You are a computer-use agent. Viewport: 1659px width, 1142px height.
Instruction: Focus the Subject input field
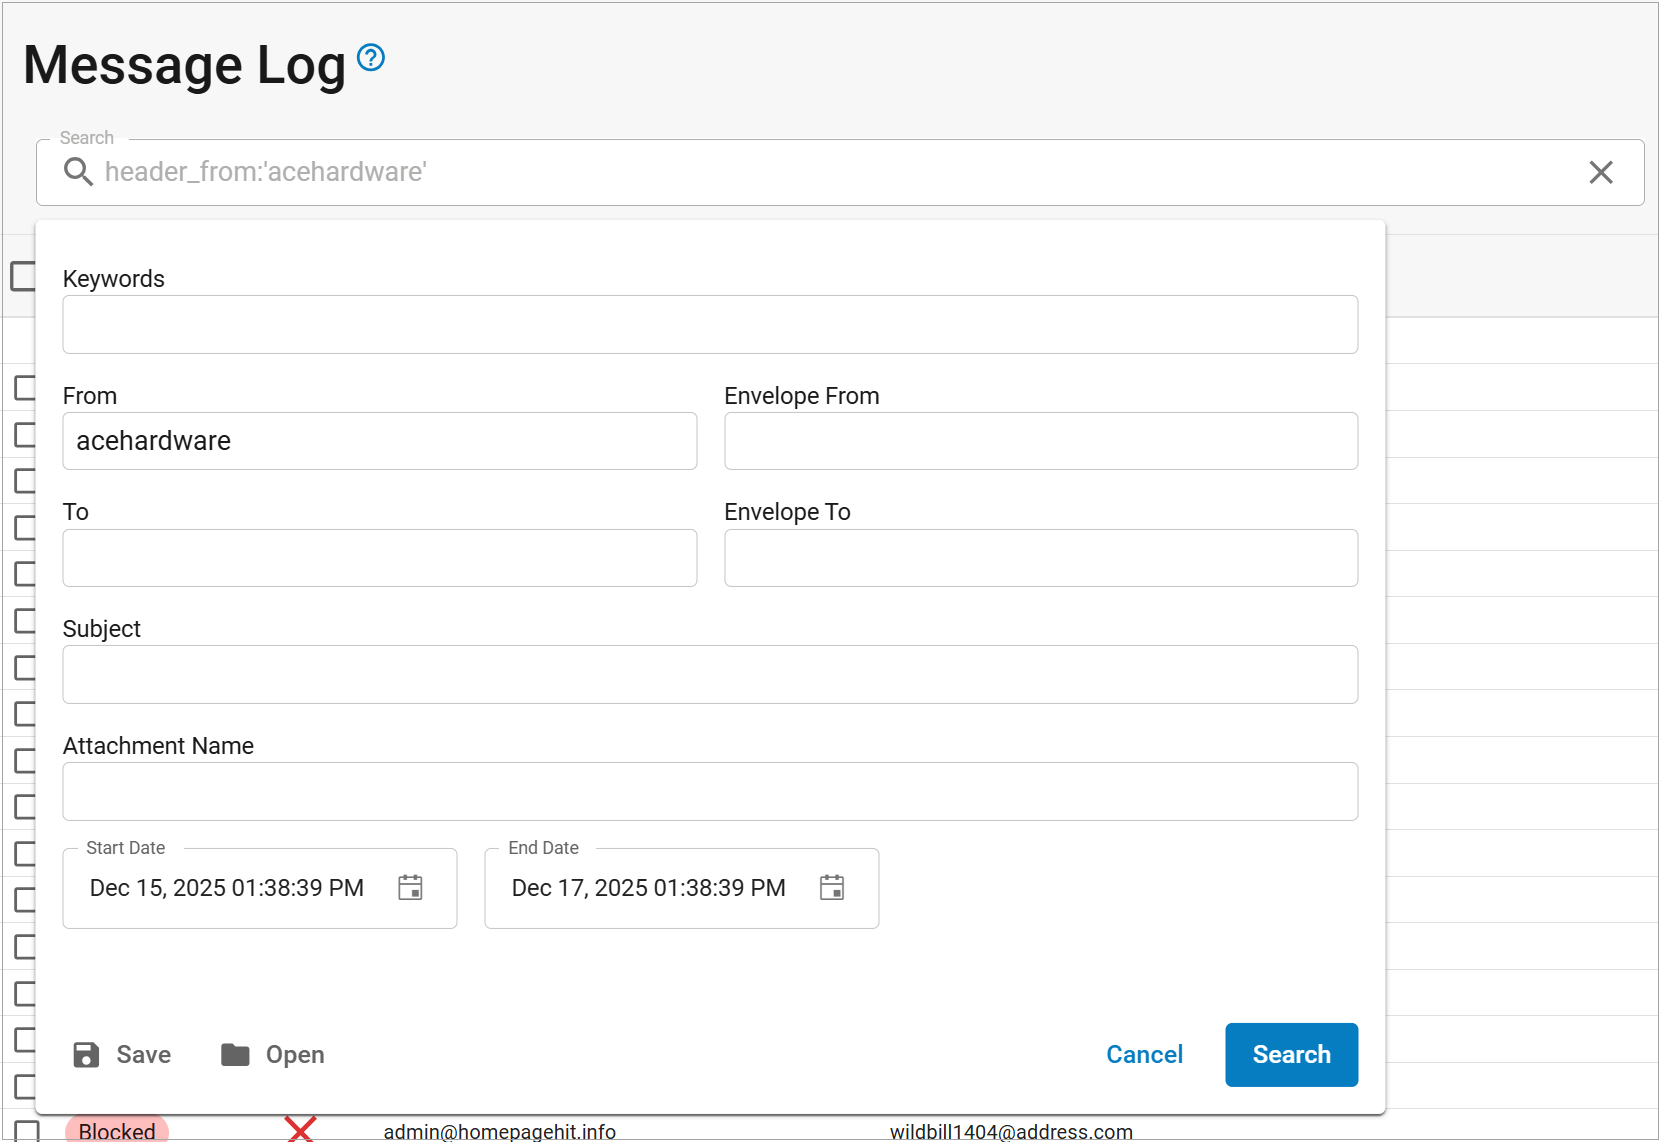point(710,675)
